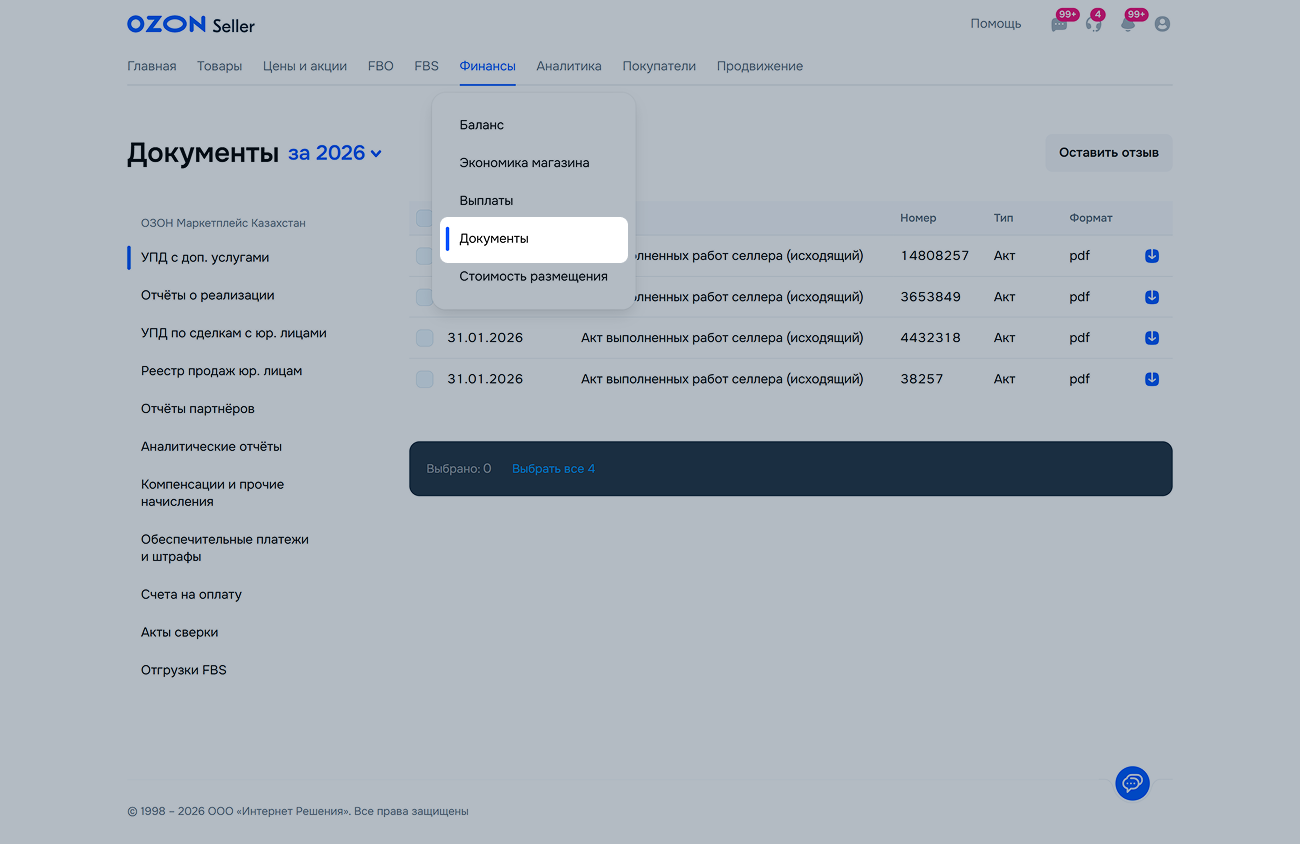Download document number 38257
This screenshot has width=1300, height=844.
(x=1152, y=379)
